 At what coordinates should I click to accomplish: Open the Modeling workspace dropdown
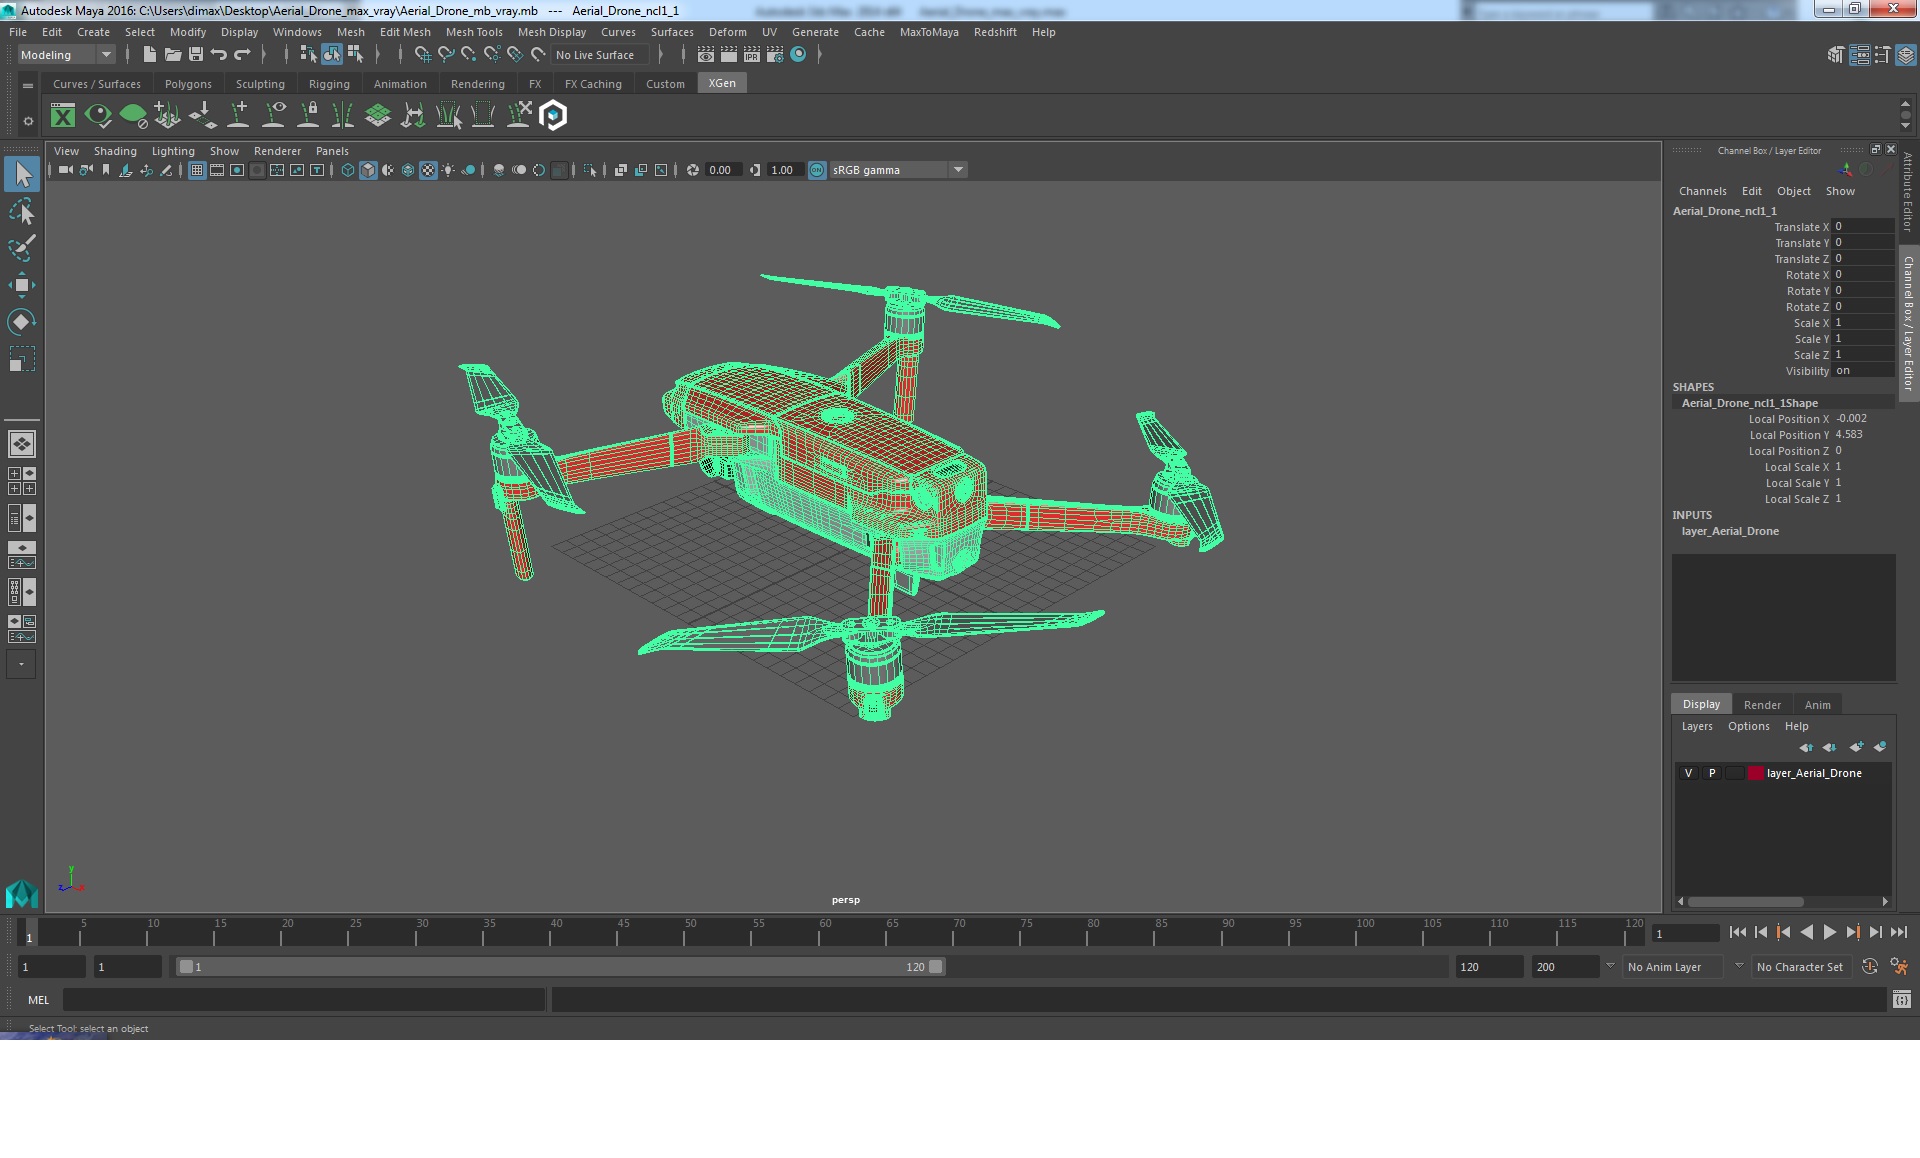coord(66,55)
